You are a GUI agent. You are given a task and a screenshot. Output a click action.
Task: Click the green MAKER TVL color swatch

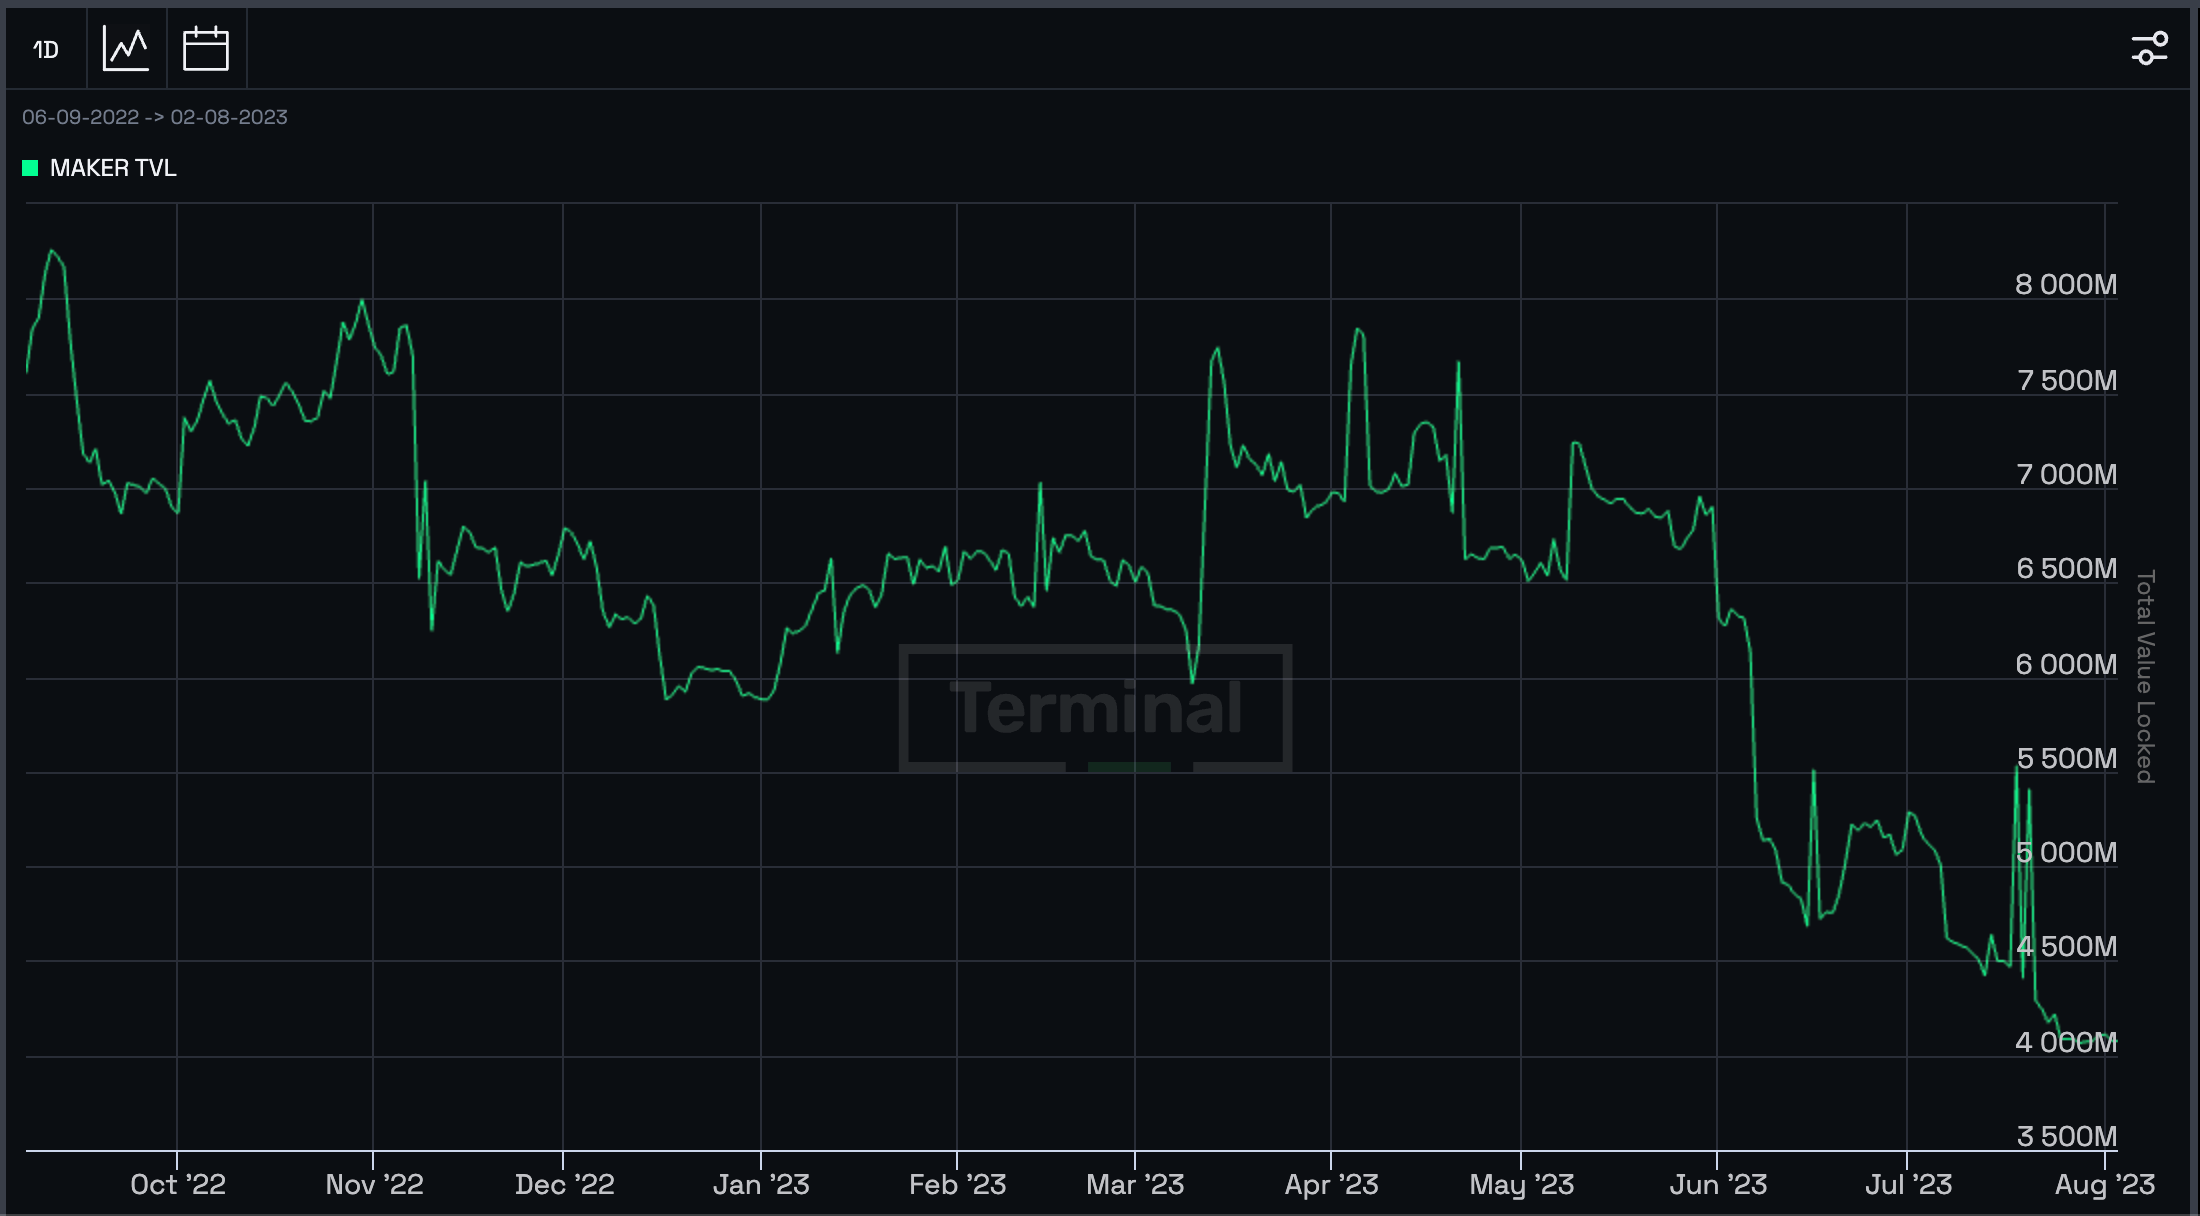pyautogui.click(x=30, y=168)
